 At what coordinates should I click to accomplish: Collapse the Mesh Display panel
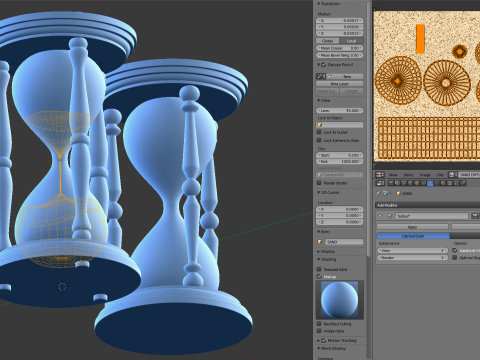pyautogui.click(x=319, y=348)
